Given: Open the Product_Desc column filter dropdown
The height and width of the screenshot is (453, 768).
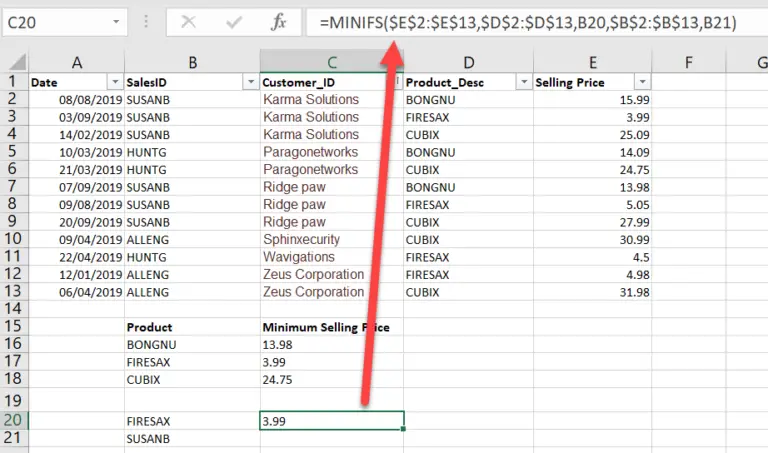Looking at the screenshot, I should tap(524, 82).
